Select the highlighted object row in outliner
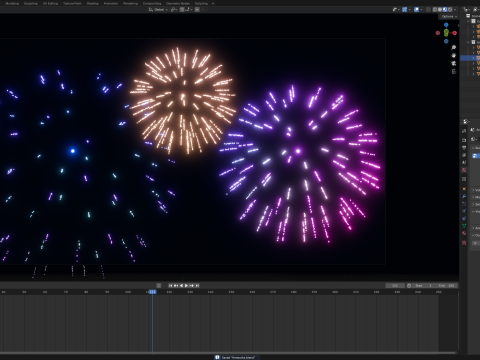This screenshot has height=360, width=480. pos(470,58)
